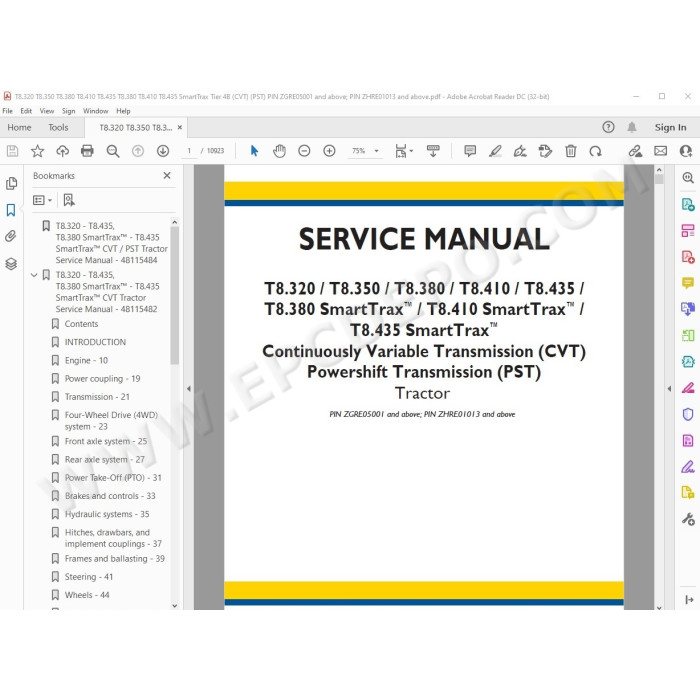The width and height of the screenshot is (700, 700).
Task: Share a link to the file icon
Action: (635, 151)
